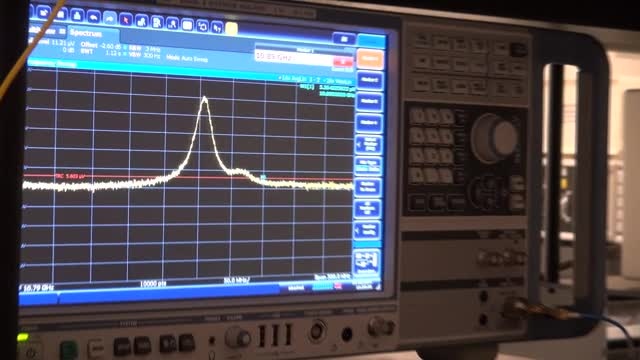Turn off markers with All Markers Off

click(x=368, y=209)
